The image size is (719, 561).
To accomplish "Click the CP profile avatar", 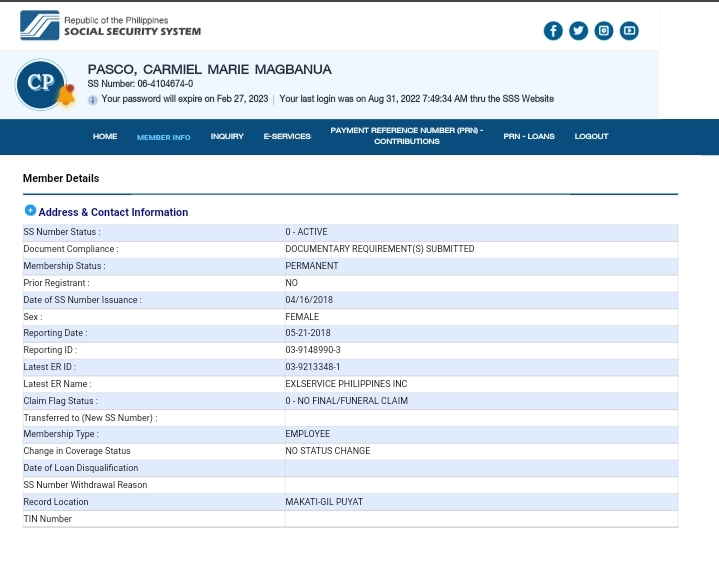I will pyautogui.click(x=40, y=84).
